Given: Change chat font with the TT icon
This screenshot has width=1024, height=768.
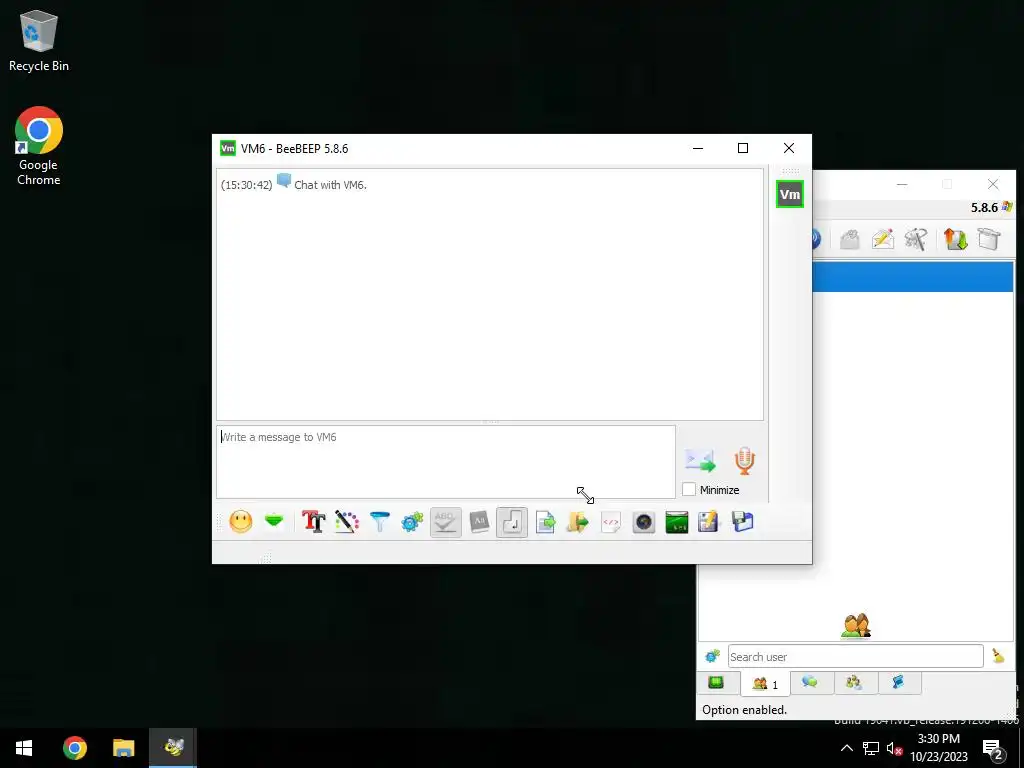Looking at the screenshot, I should pyautogui.click(x=313, y=522).
